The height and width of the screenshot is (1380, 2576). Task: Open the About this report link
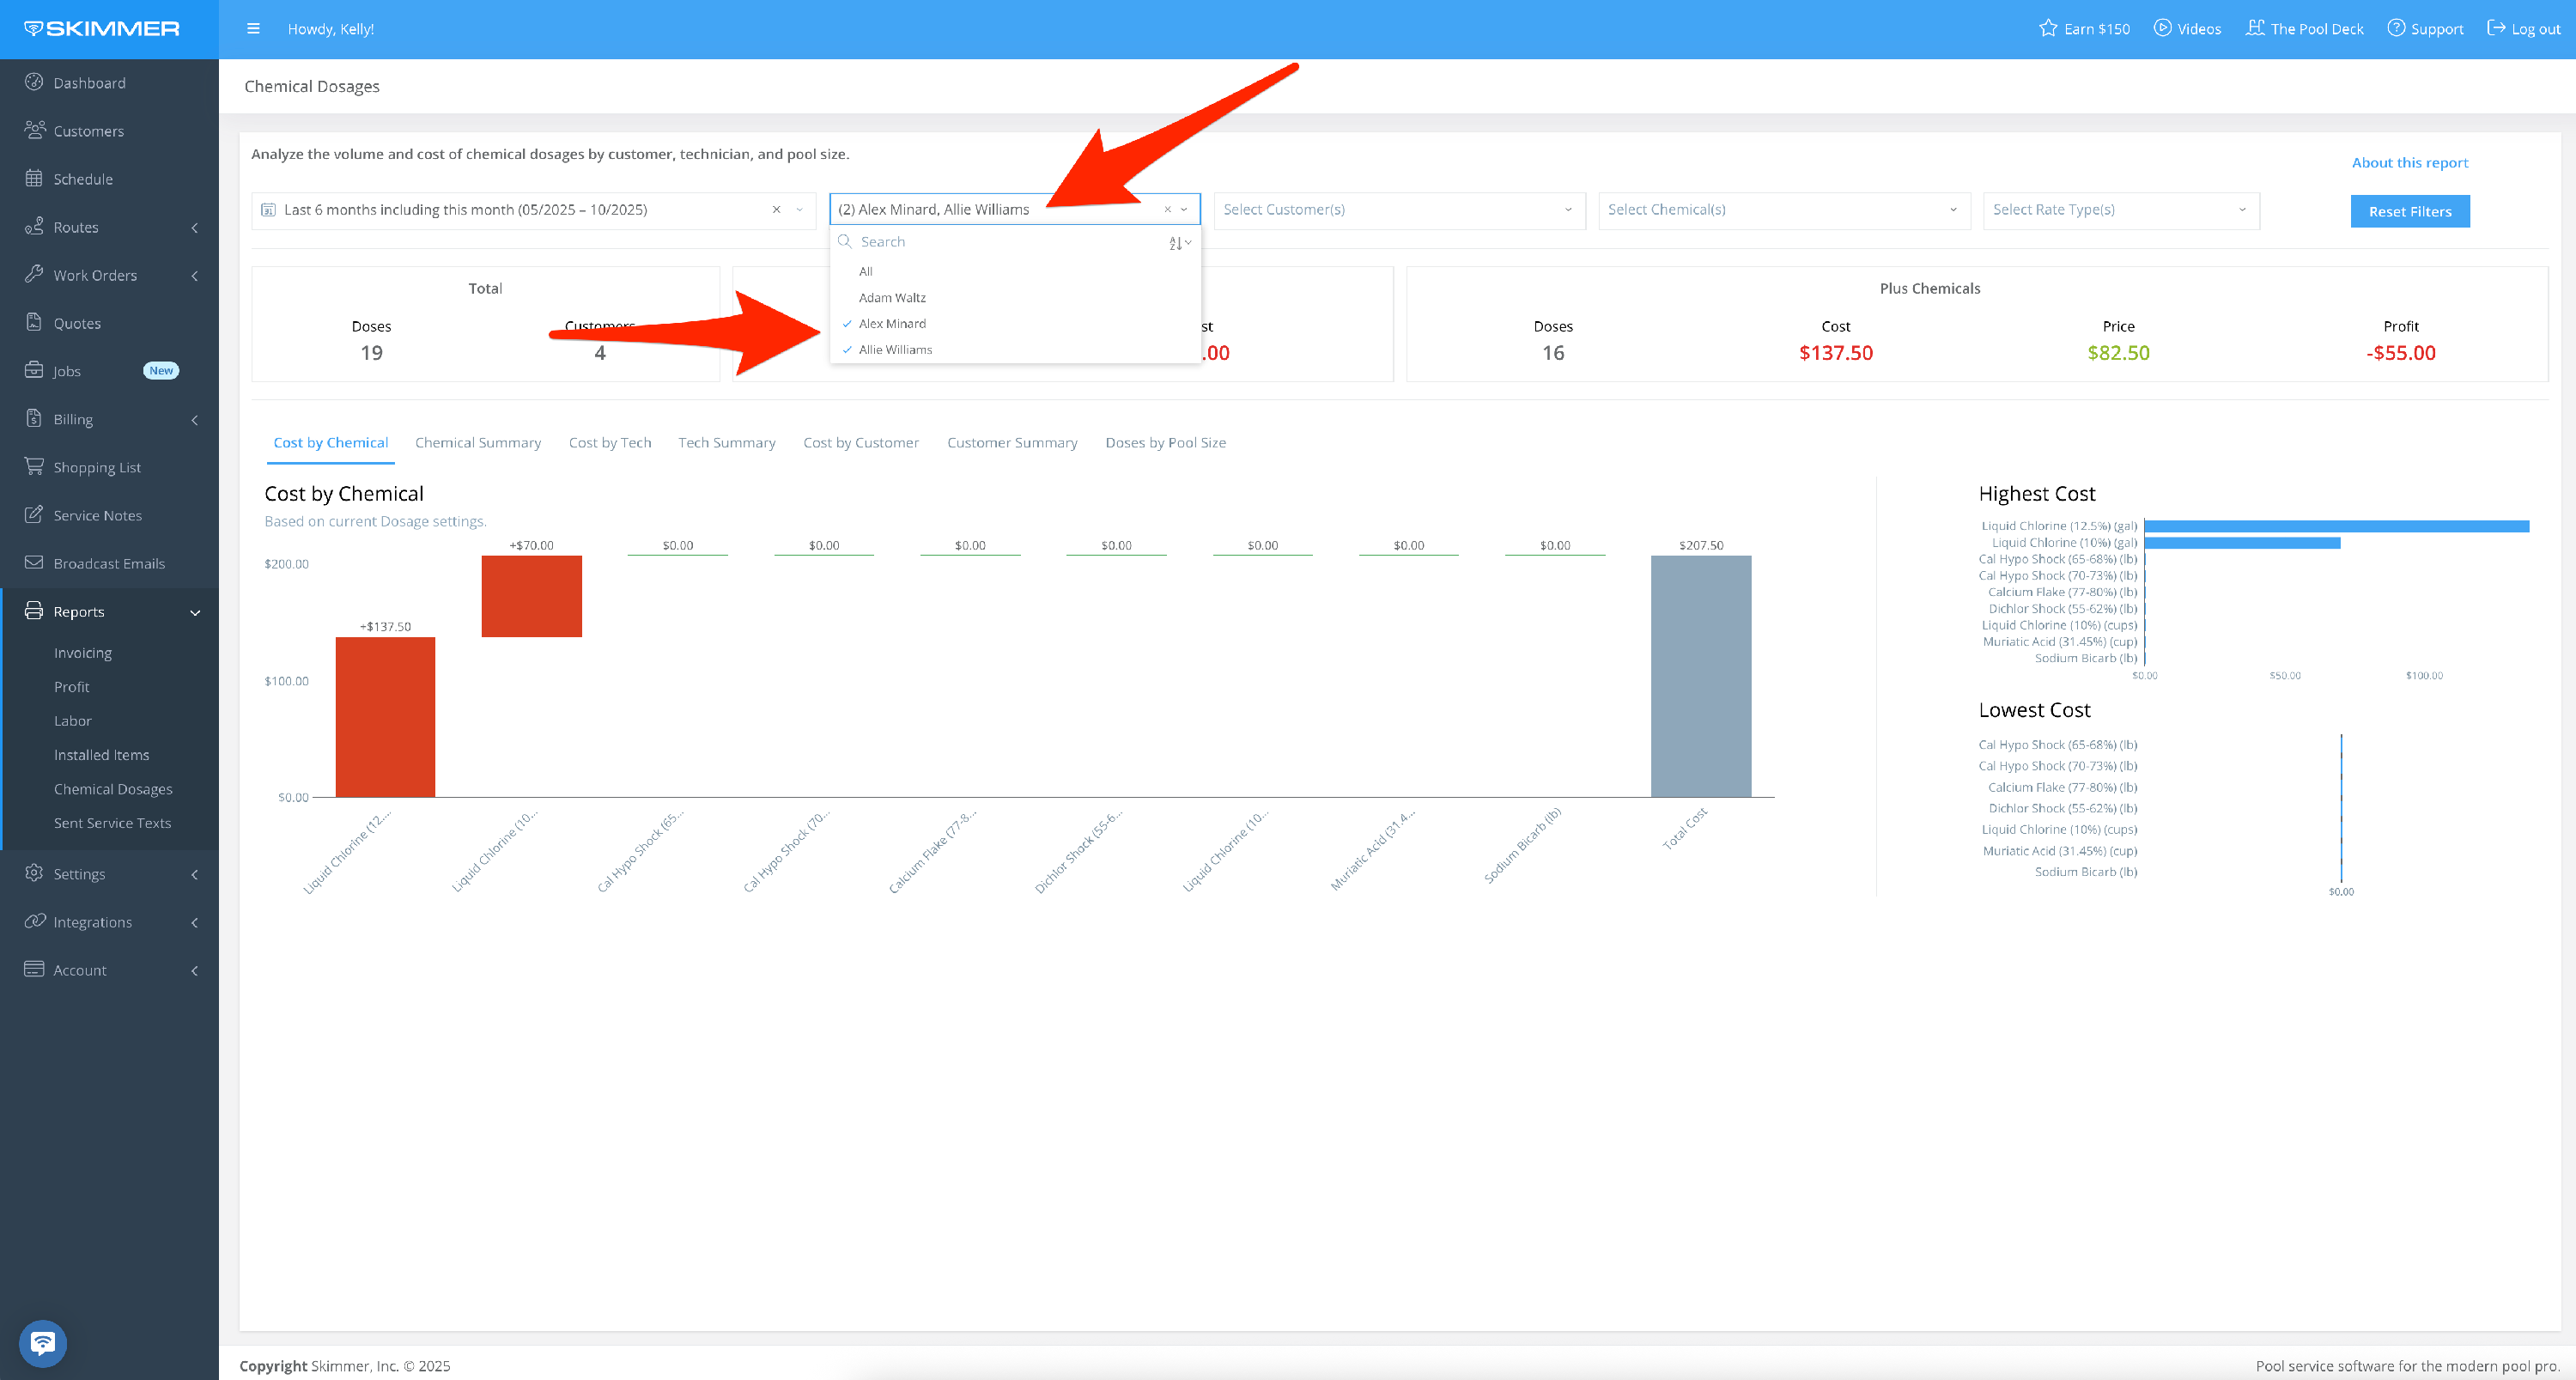(2409, 163)
